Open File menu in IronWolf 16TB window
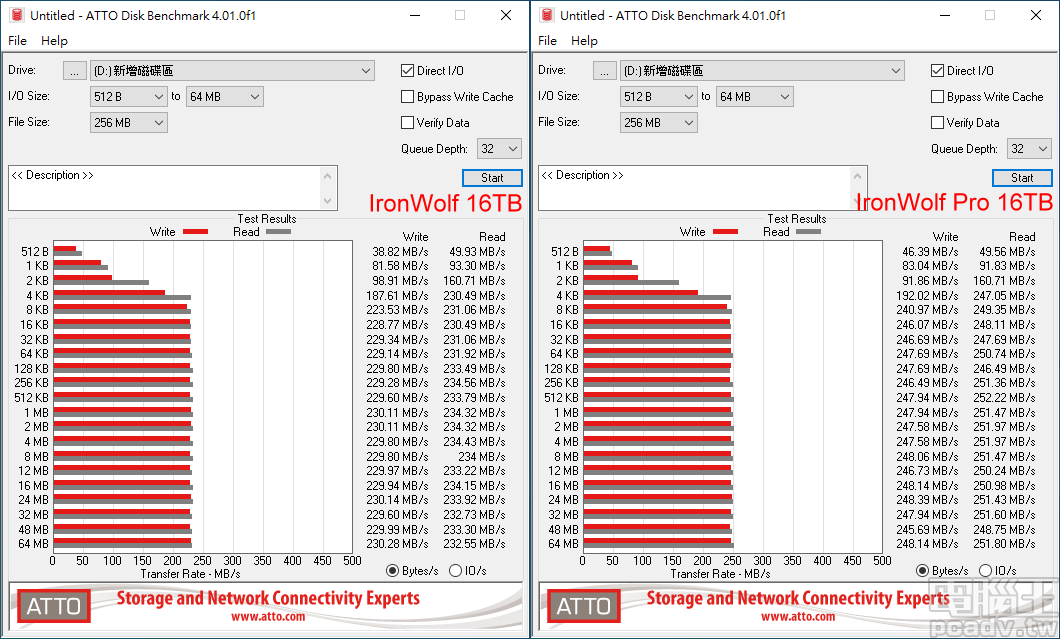1060x639 pixels. tap(18, 41)
